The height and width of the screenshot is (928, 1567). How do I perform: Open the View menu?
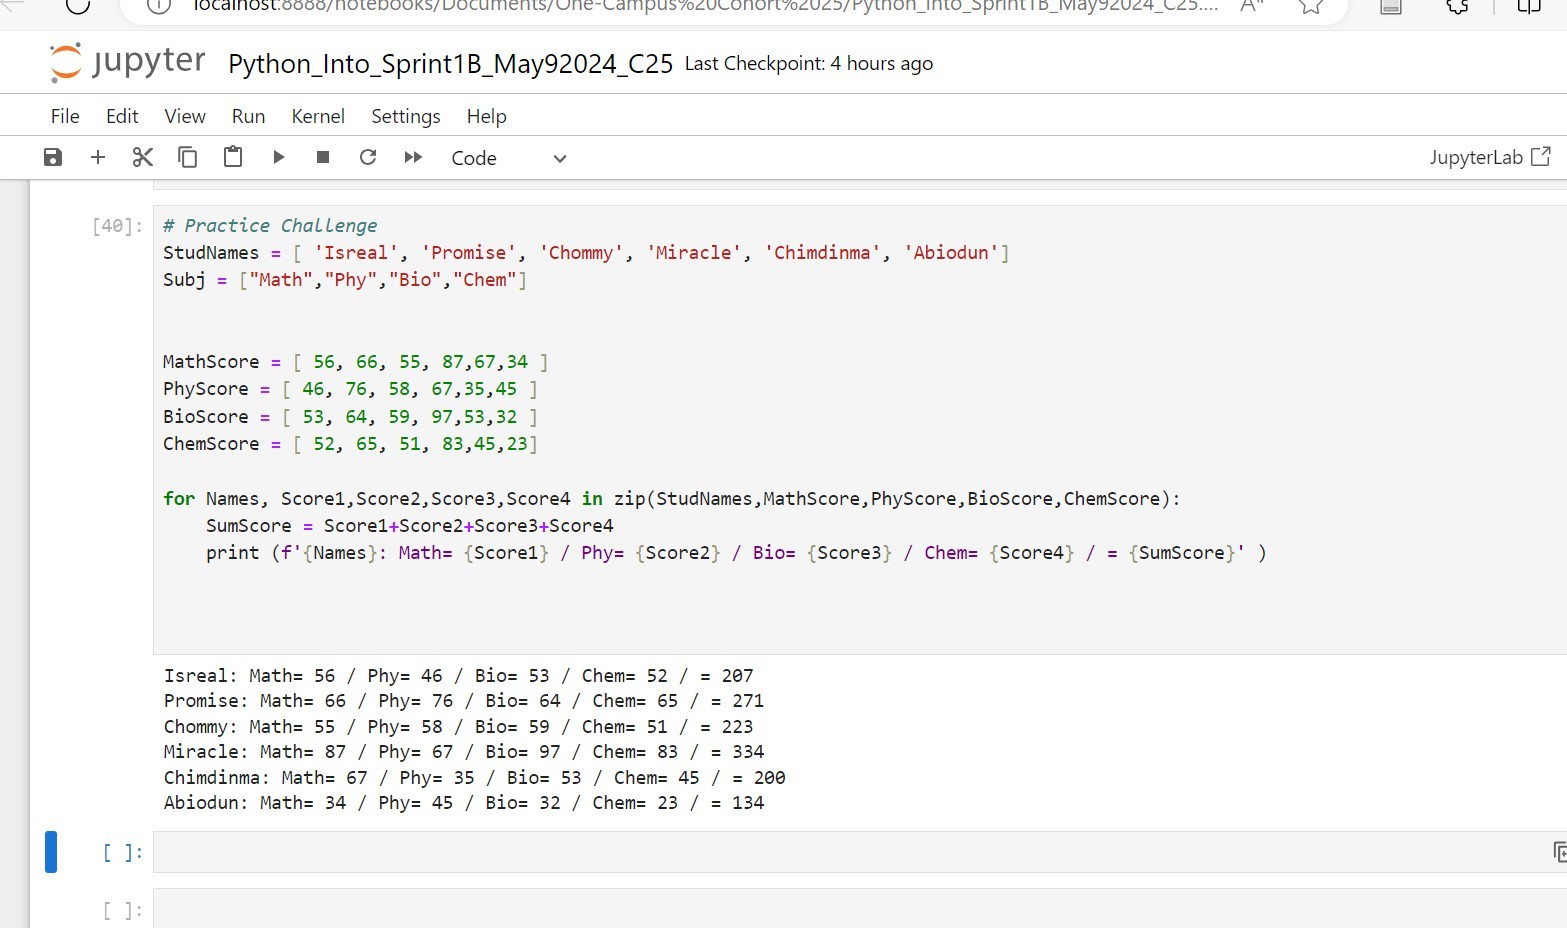[x=185, y=116]
